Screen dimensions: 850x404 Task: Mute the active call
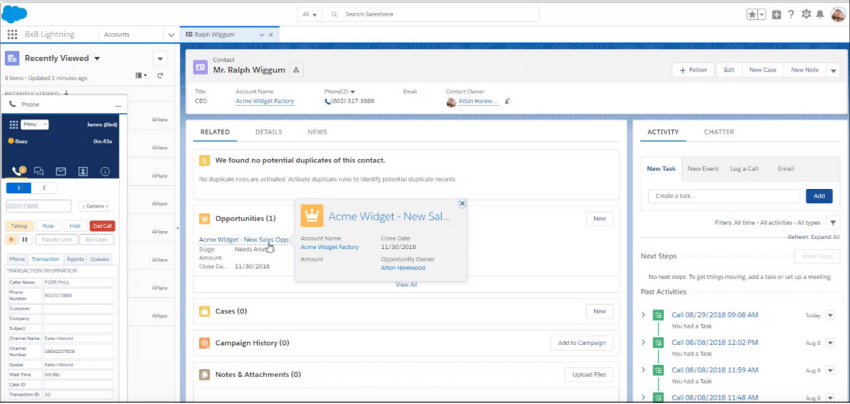(x=48, y=226)
